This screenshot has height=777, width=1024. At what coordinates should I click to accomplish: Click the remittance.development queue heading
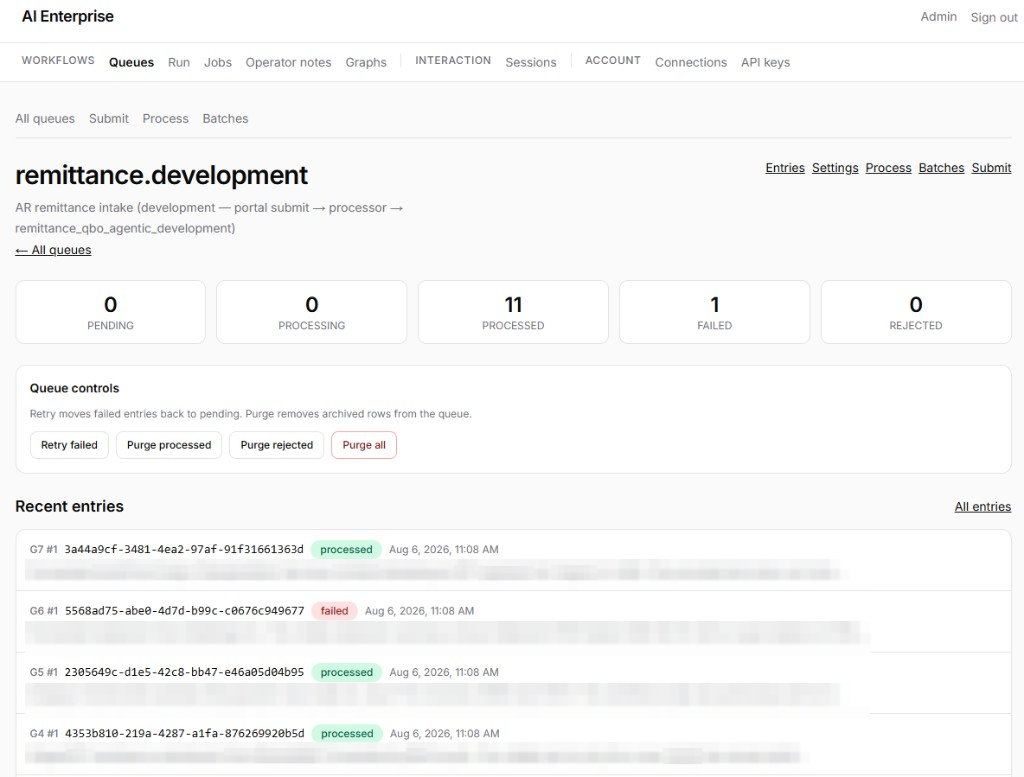[x=161, y=175]
